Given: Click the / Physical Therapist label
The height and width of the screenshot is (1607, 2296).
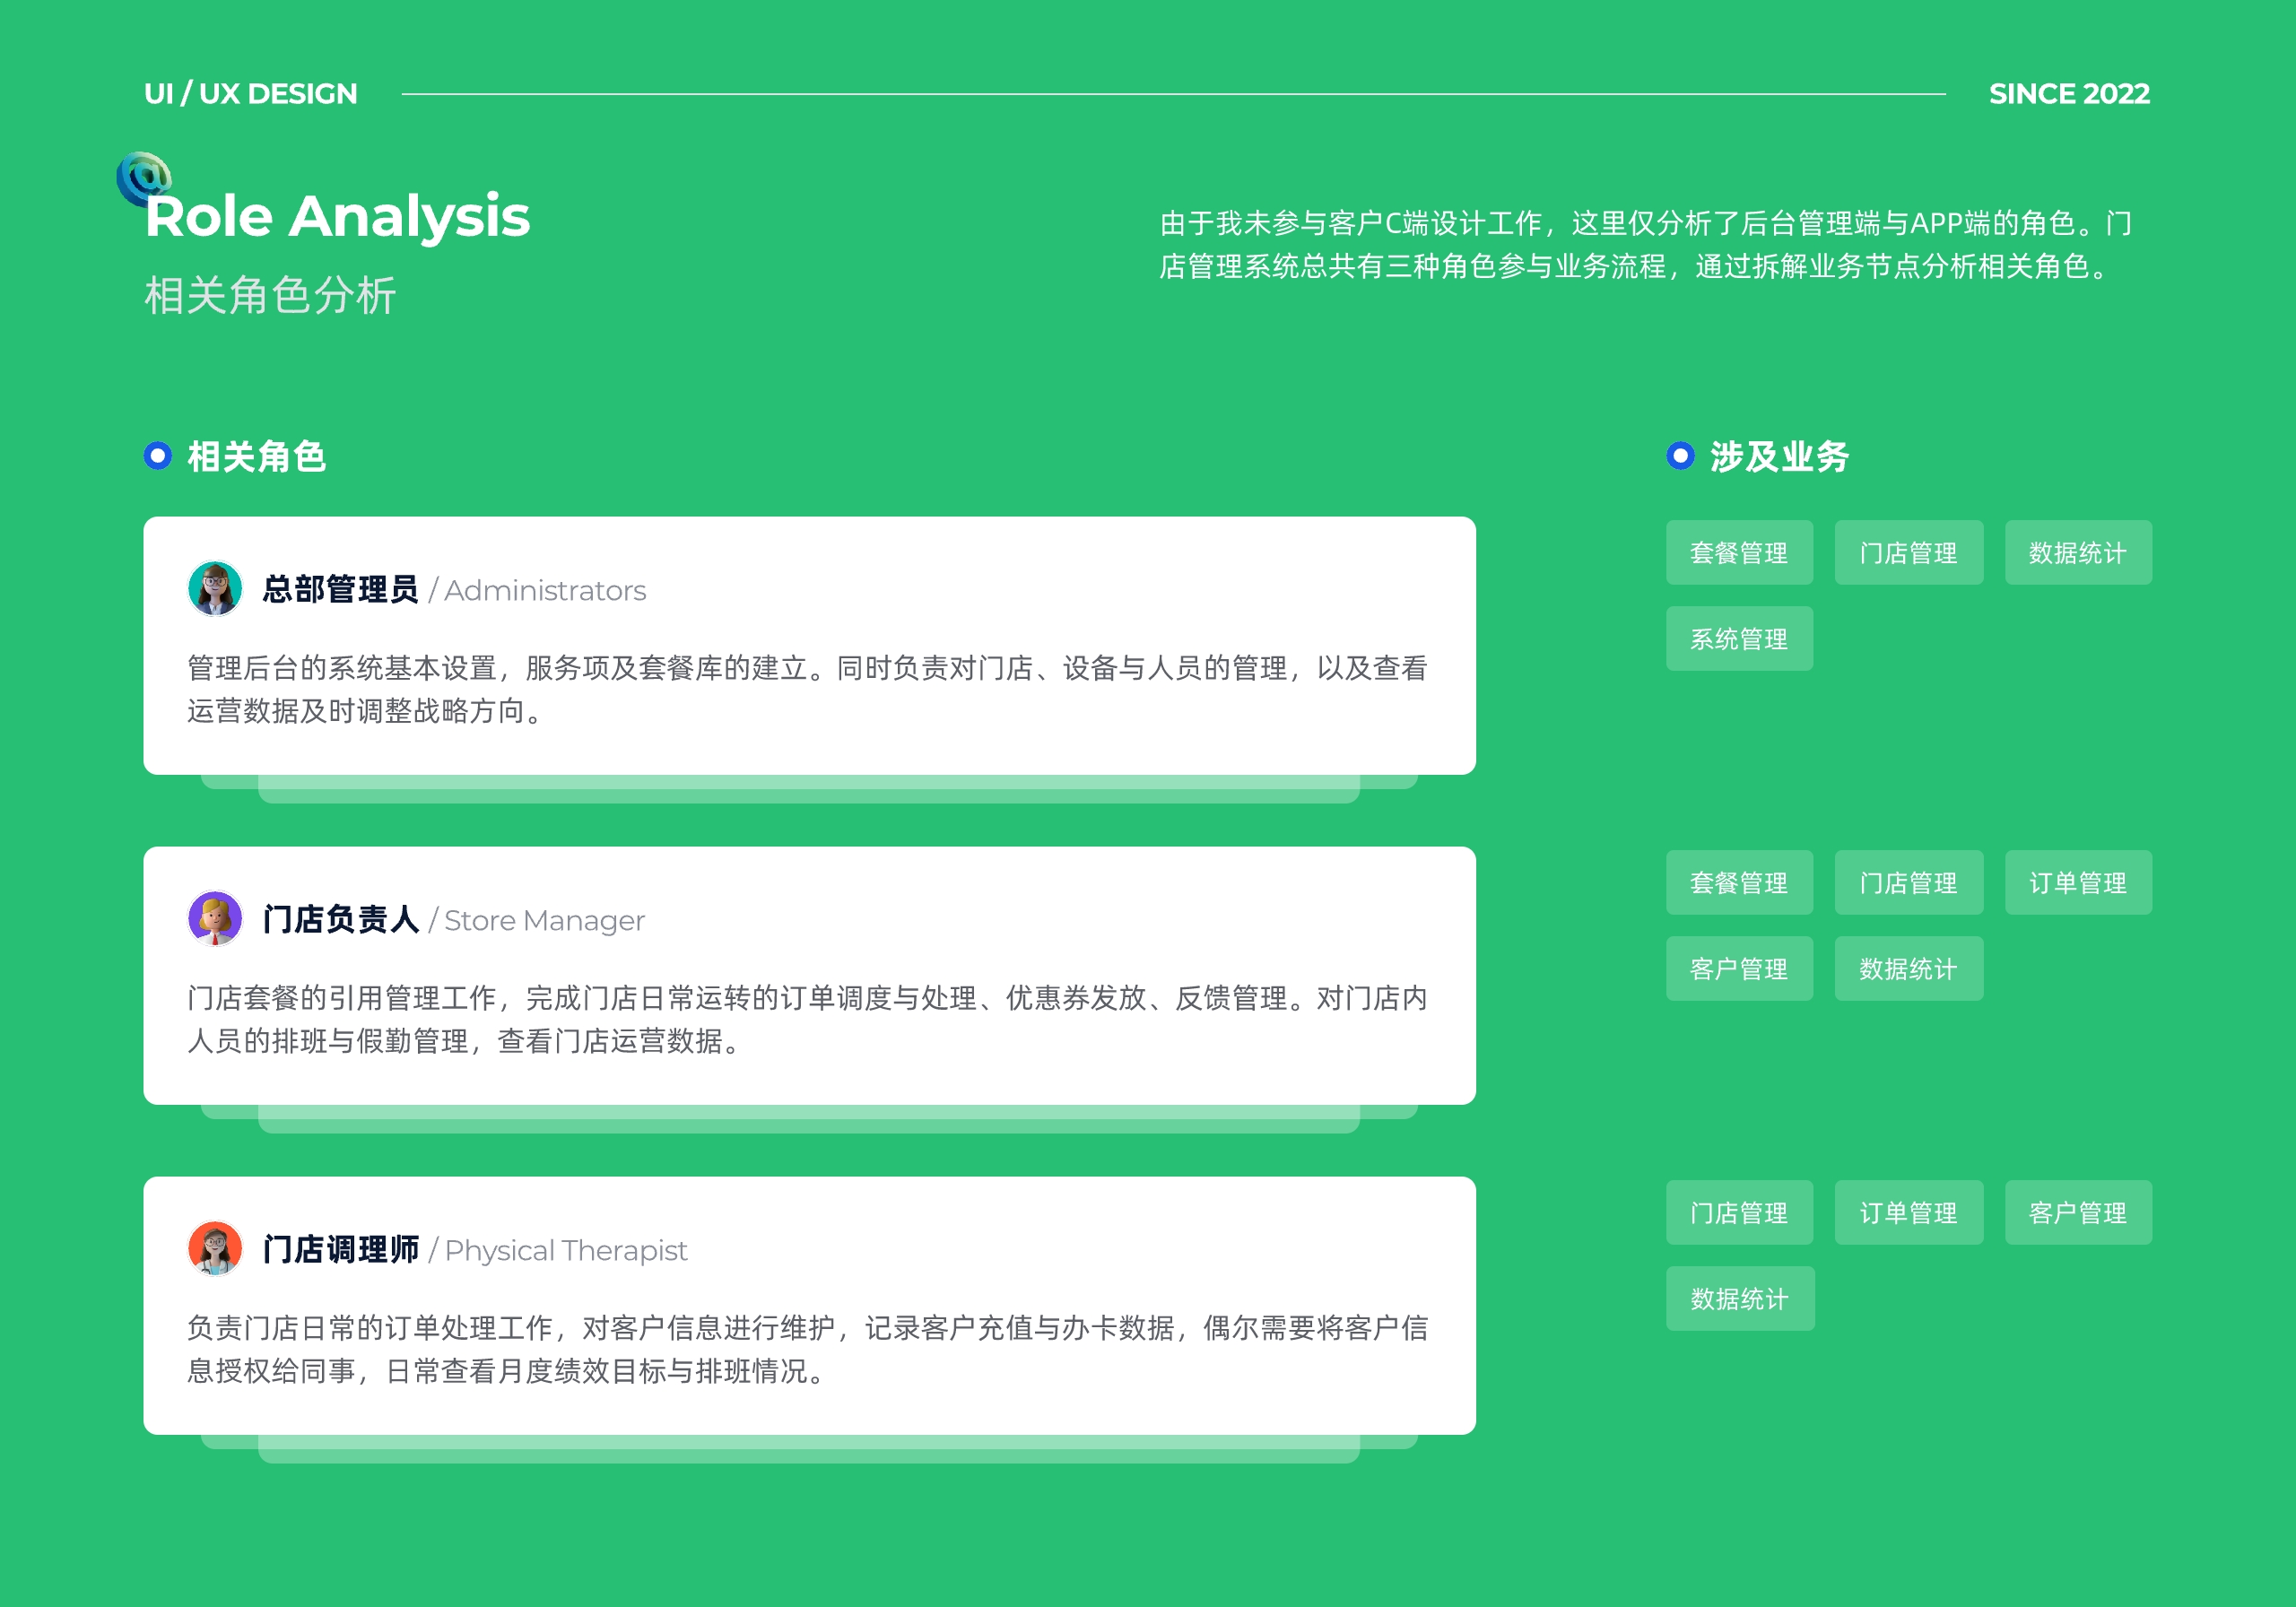Looking at the screenshot, I should [x=558, y=1250].
